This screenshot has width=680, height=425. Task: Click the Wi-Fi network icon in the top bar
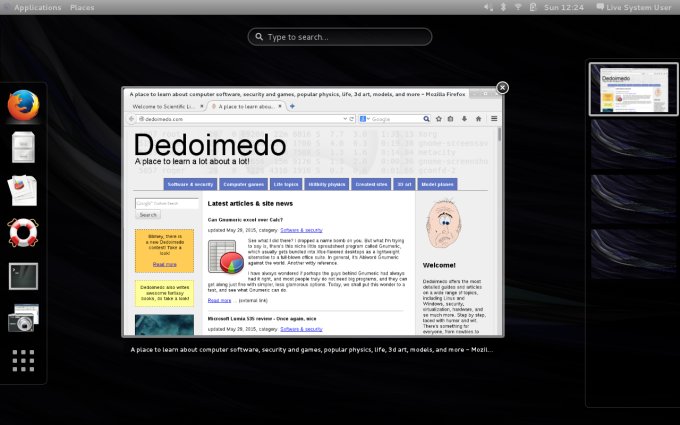coord(518,7)
